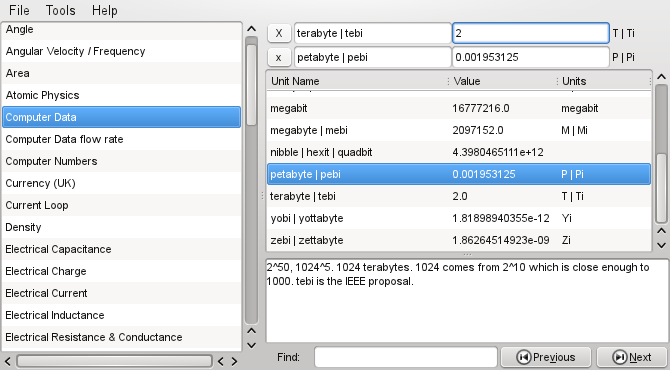Image resolution: width=670 pixels, height=370 pixels.
Task: Select the zebi | zettabyte row
Action: (459, 241)
